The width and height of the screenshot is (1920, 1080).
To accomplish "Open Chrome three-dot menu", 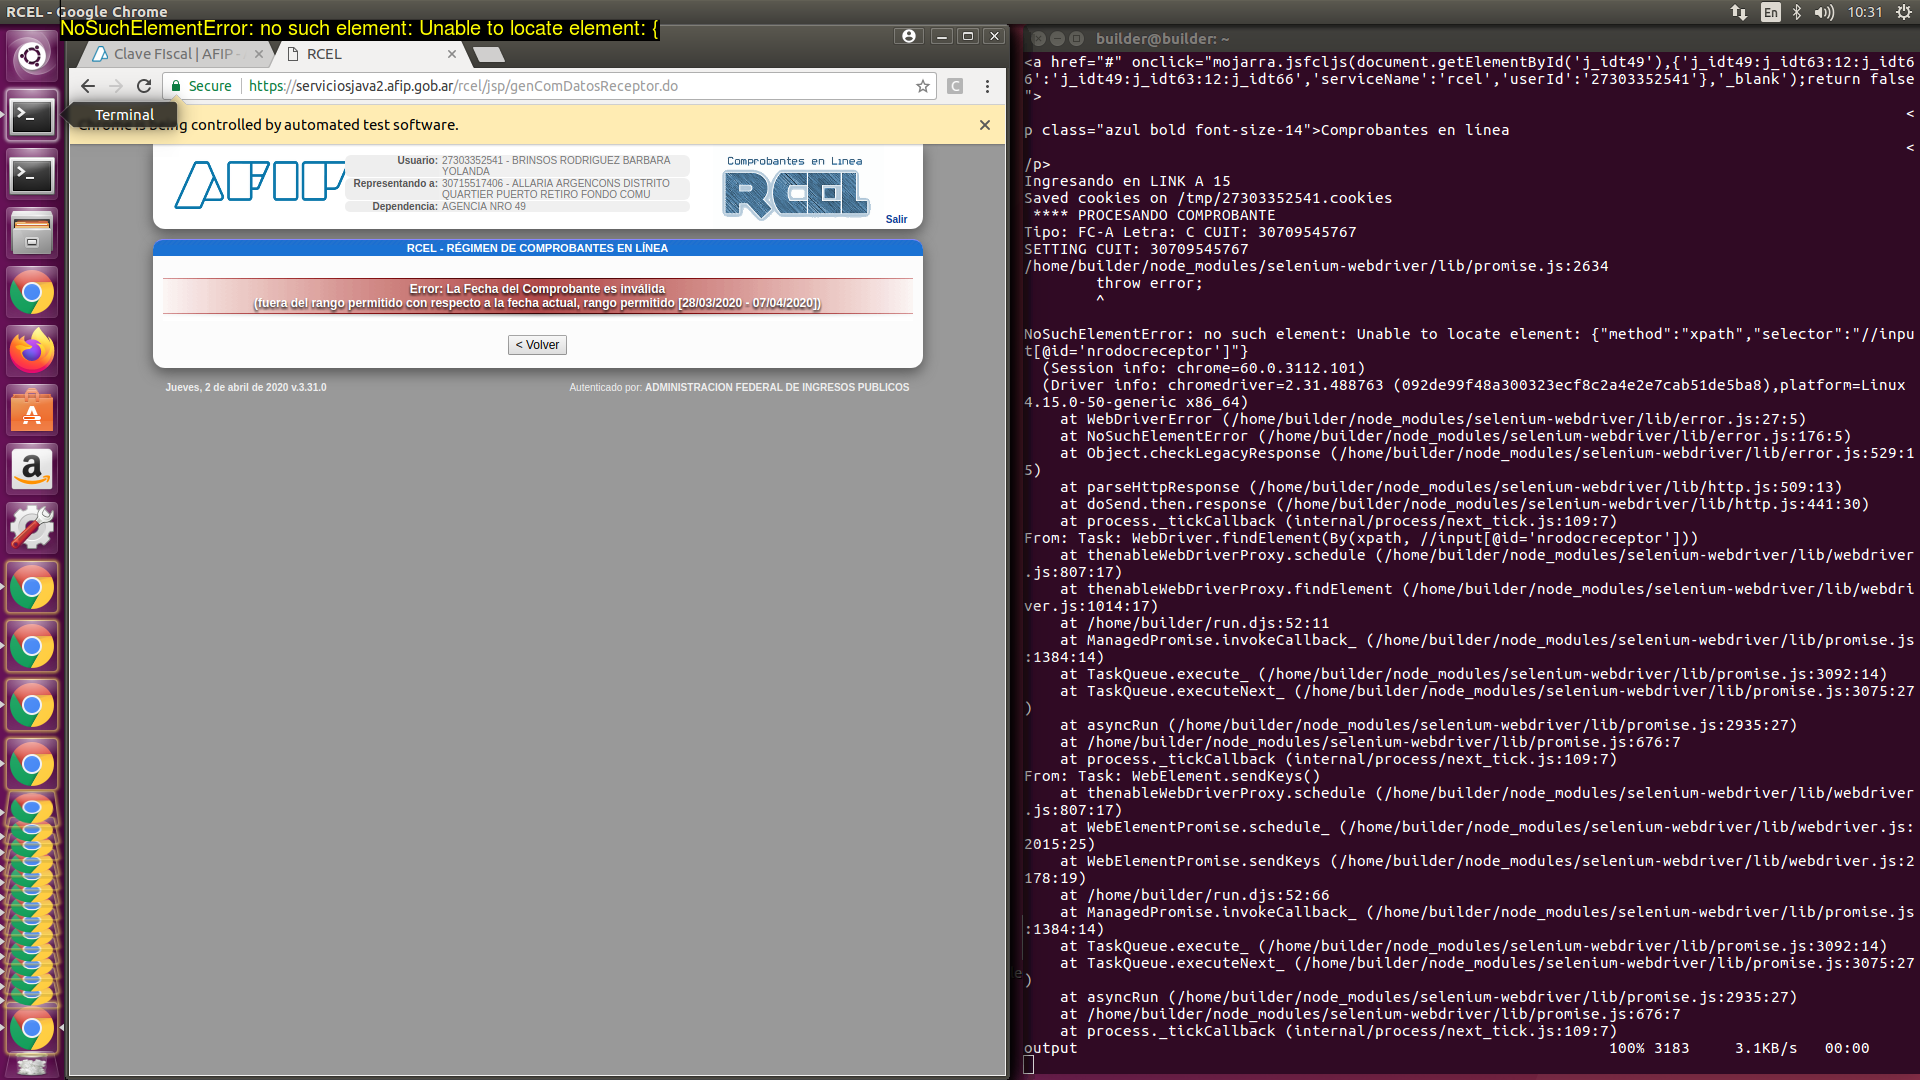I will (x=987, y=86).
